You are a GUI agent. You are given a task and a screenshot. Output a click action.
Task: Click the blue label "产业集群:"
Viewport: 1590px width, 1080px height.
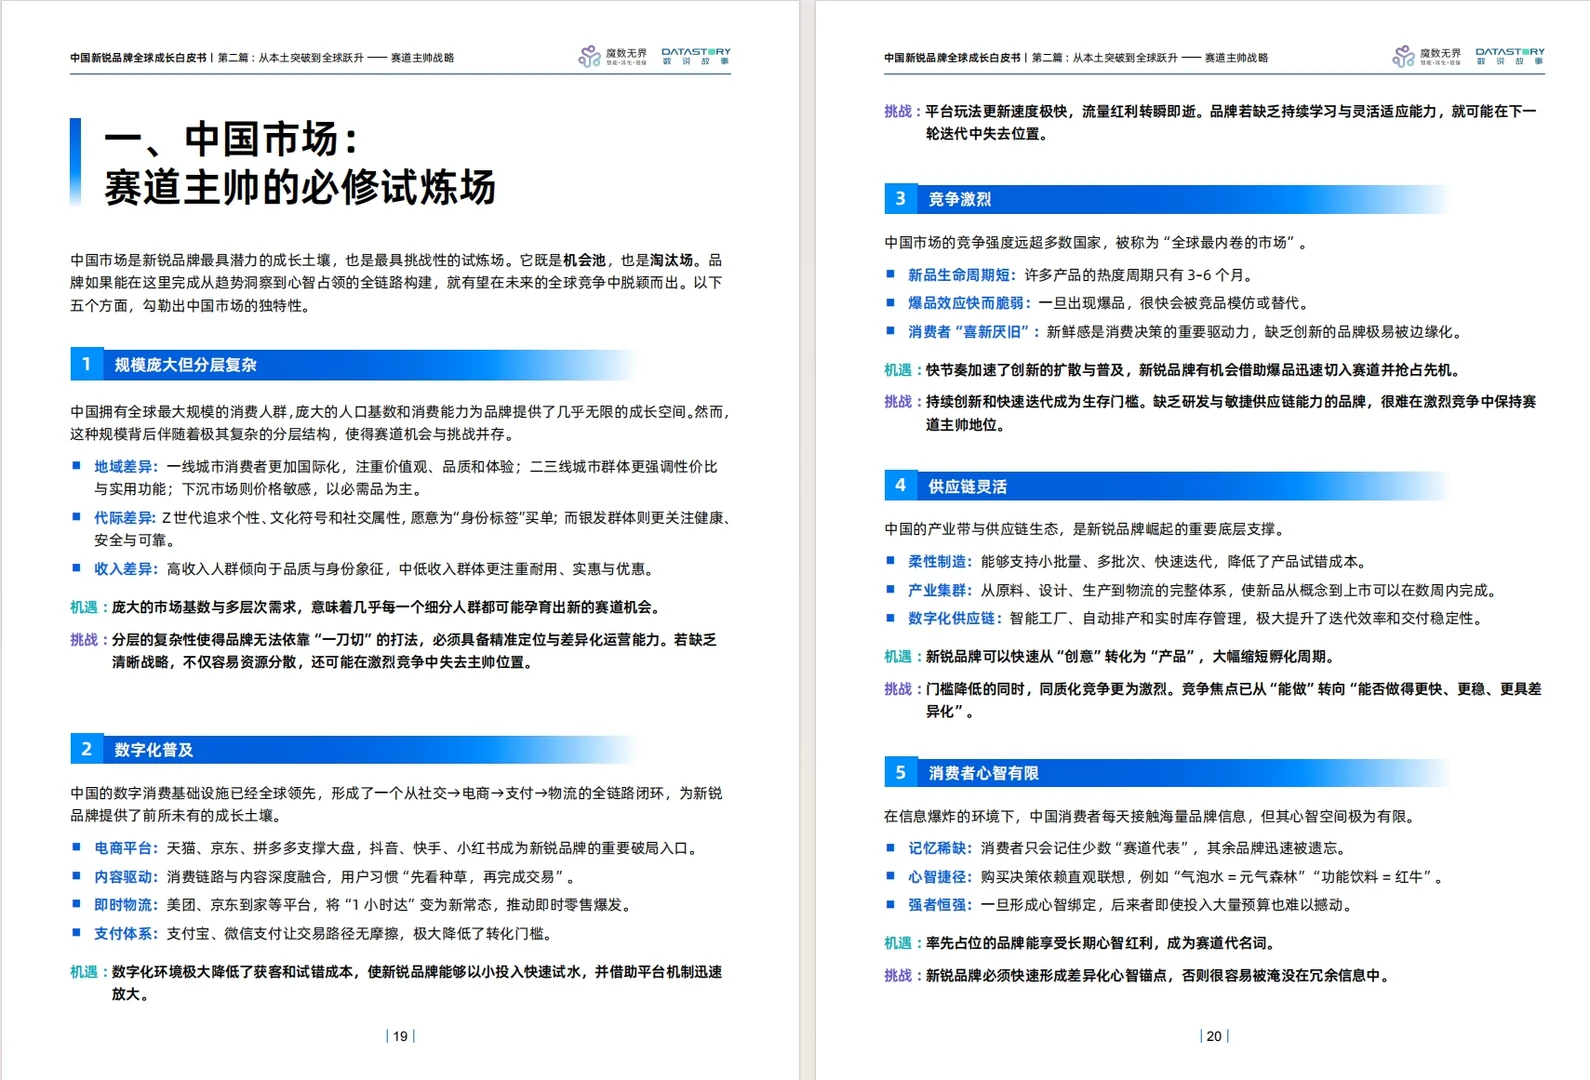tap(940, 591)
